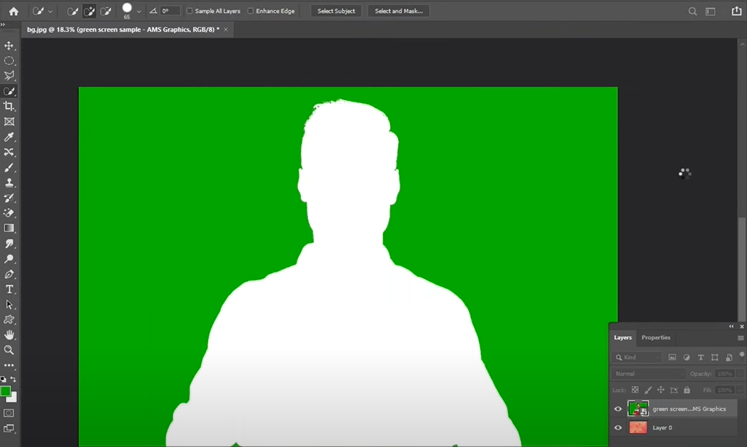Toggle lock transparent pixels

(x=635, y=390)
